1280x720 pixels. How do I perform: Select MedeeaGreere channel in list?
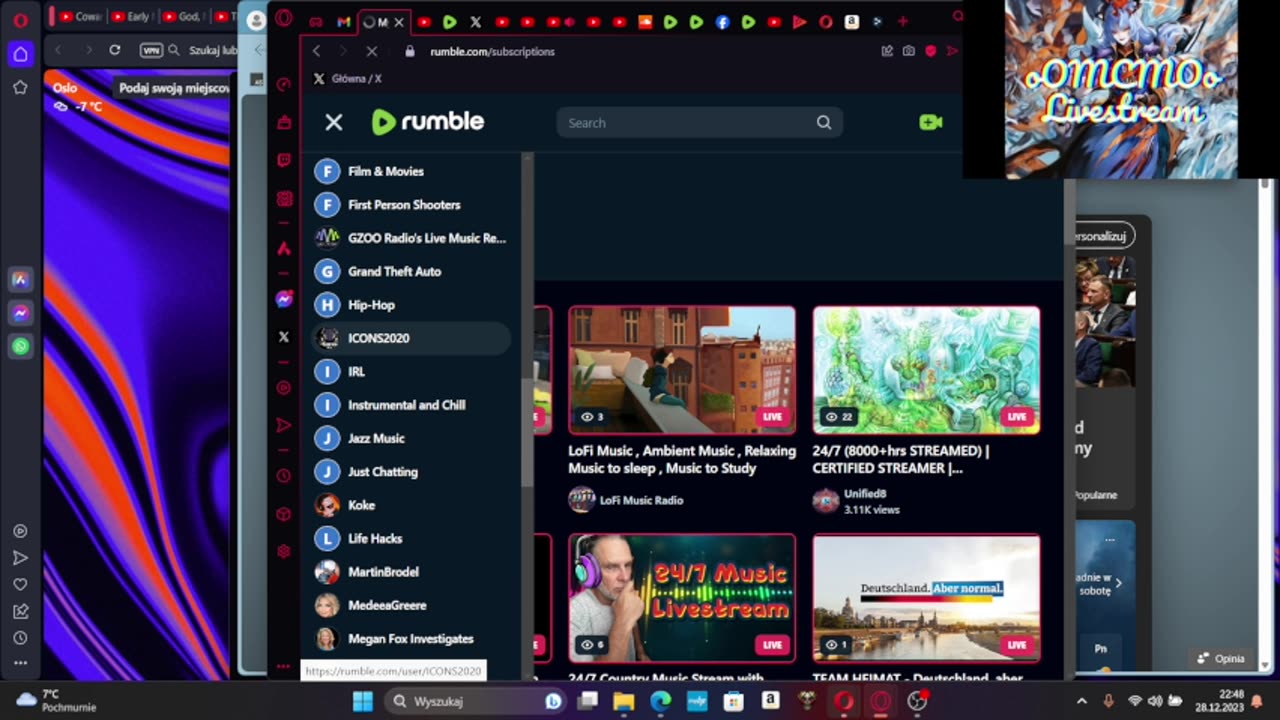pos(412,605)
